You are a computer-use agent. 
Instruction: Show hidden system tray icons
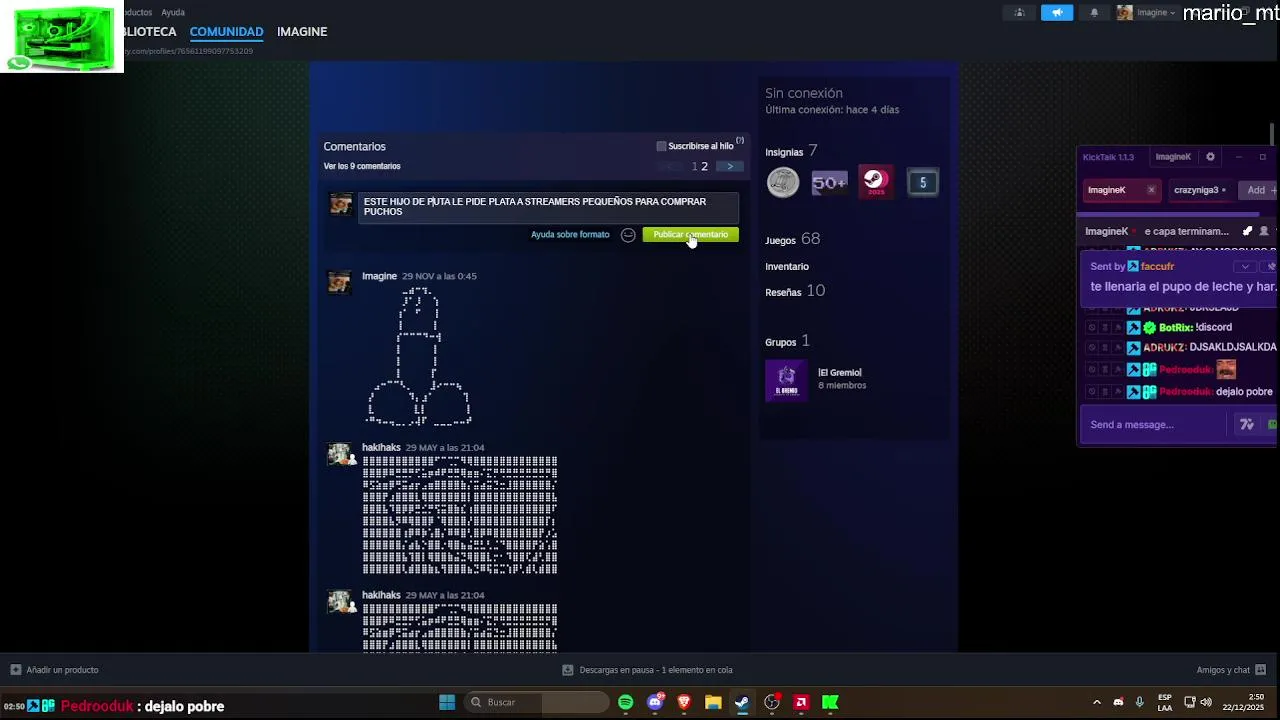[1096, 702]
